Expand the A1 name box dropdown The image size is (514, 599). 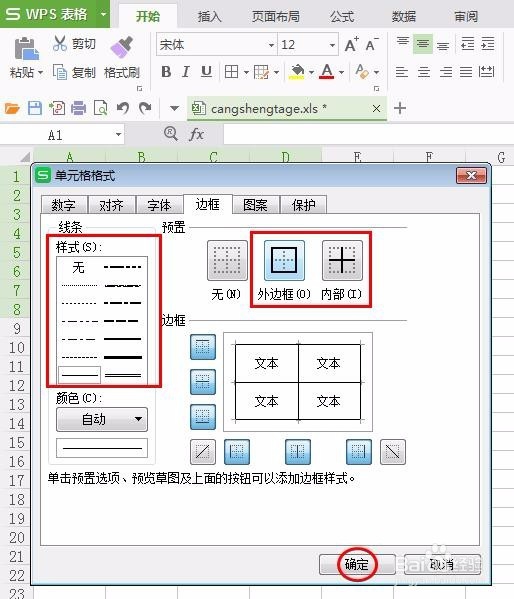[x=118, y=134]
